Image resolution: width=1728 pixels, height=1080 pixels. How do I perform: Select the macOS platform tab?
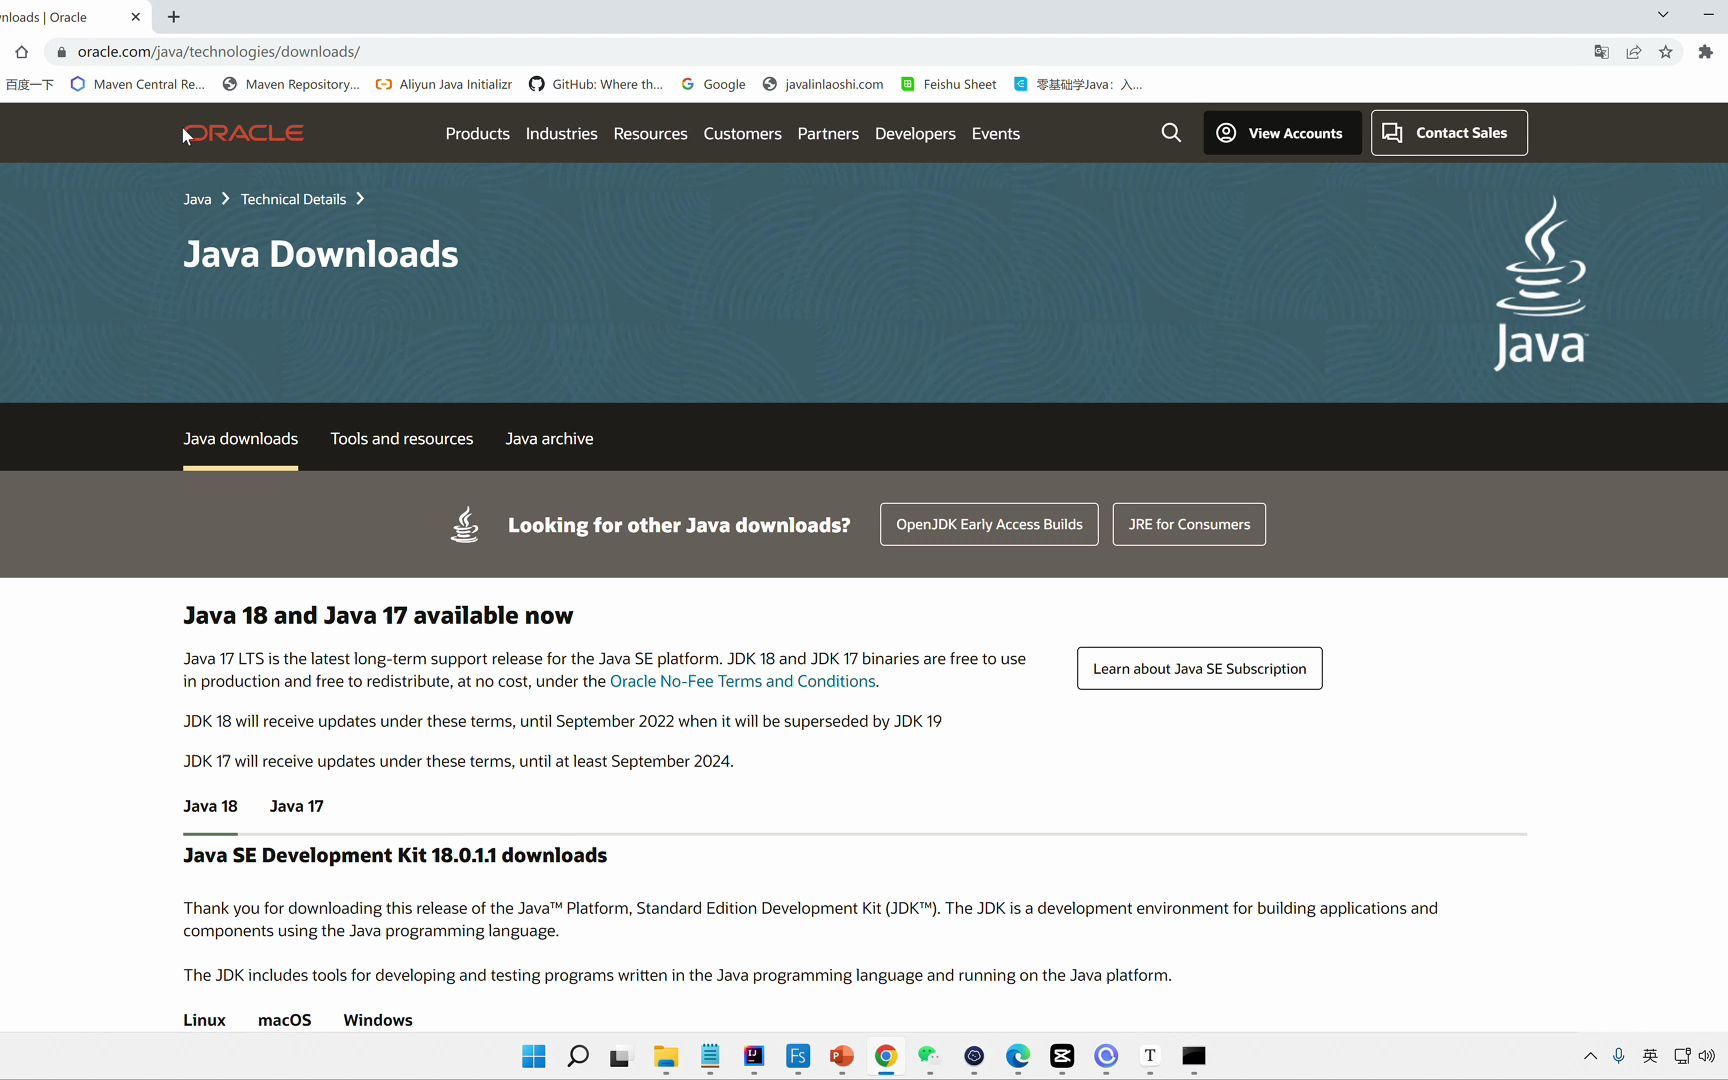284,1020
